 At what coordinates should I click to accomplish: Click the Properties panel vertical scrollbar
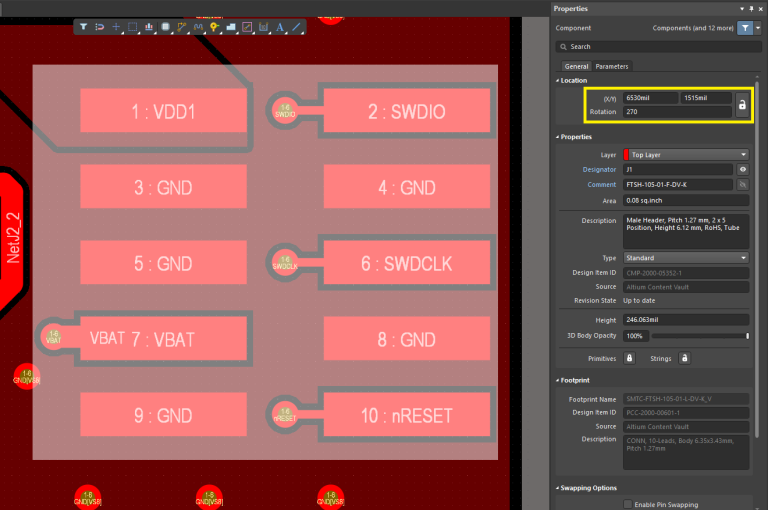tap(757, 260)
